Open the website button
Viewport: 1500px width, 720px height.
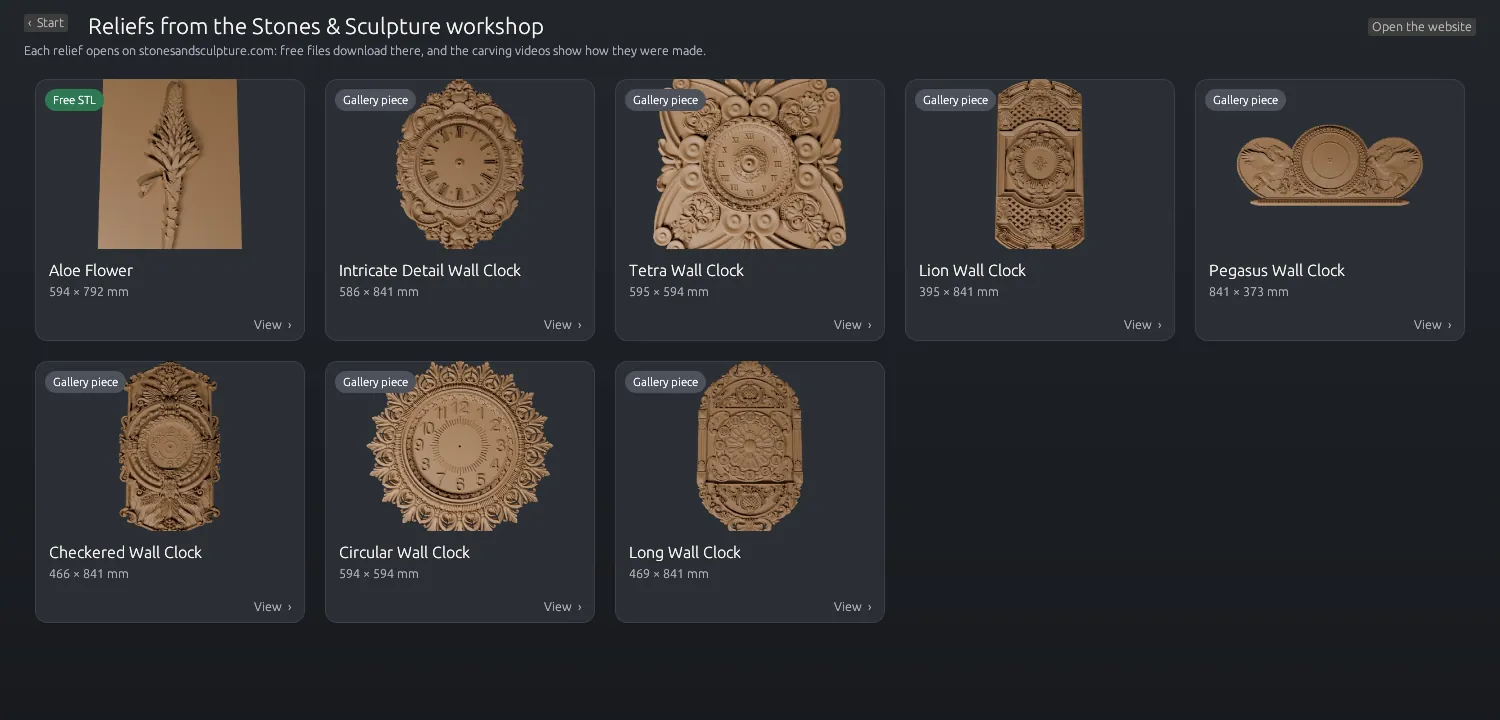1421,27
